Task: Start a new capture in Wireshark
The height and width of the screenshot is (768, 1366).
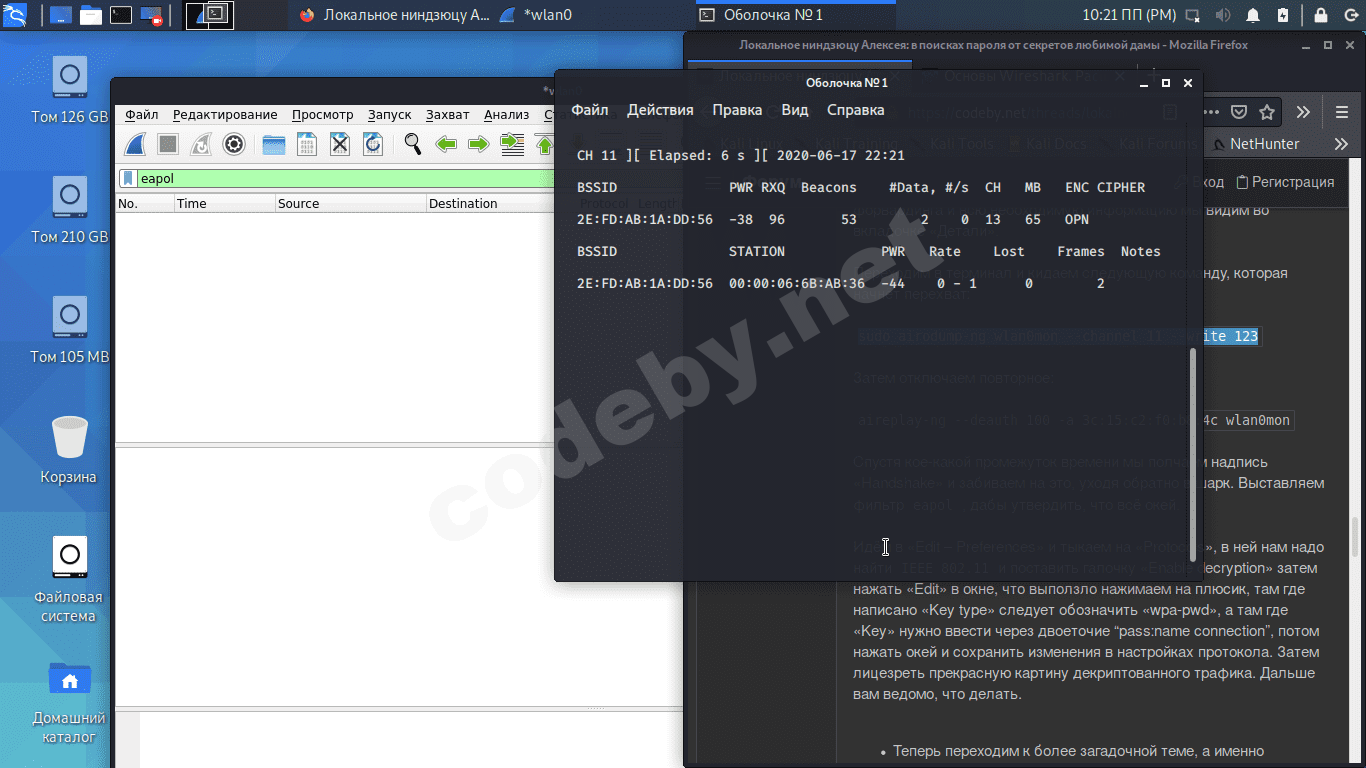Action: pyautogui.click(x=136, y=144)
